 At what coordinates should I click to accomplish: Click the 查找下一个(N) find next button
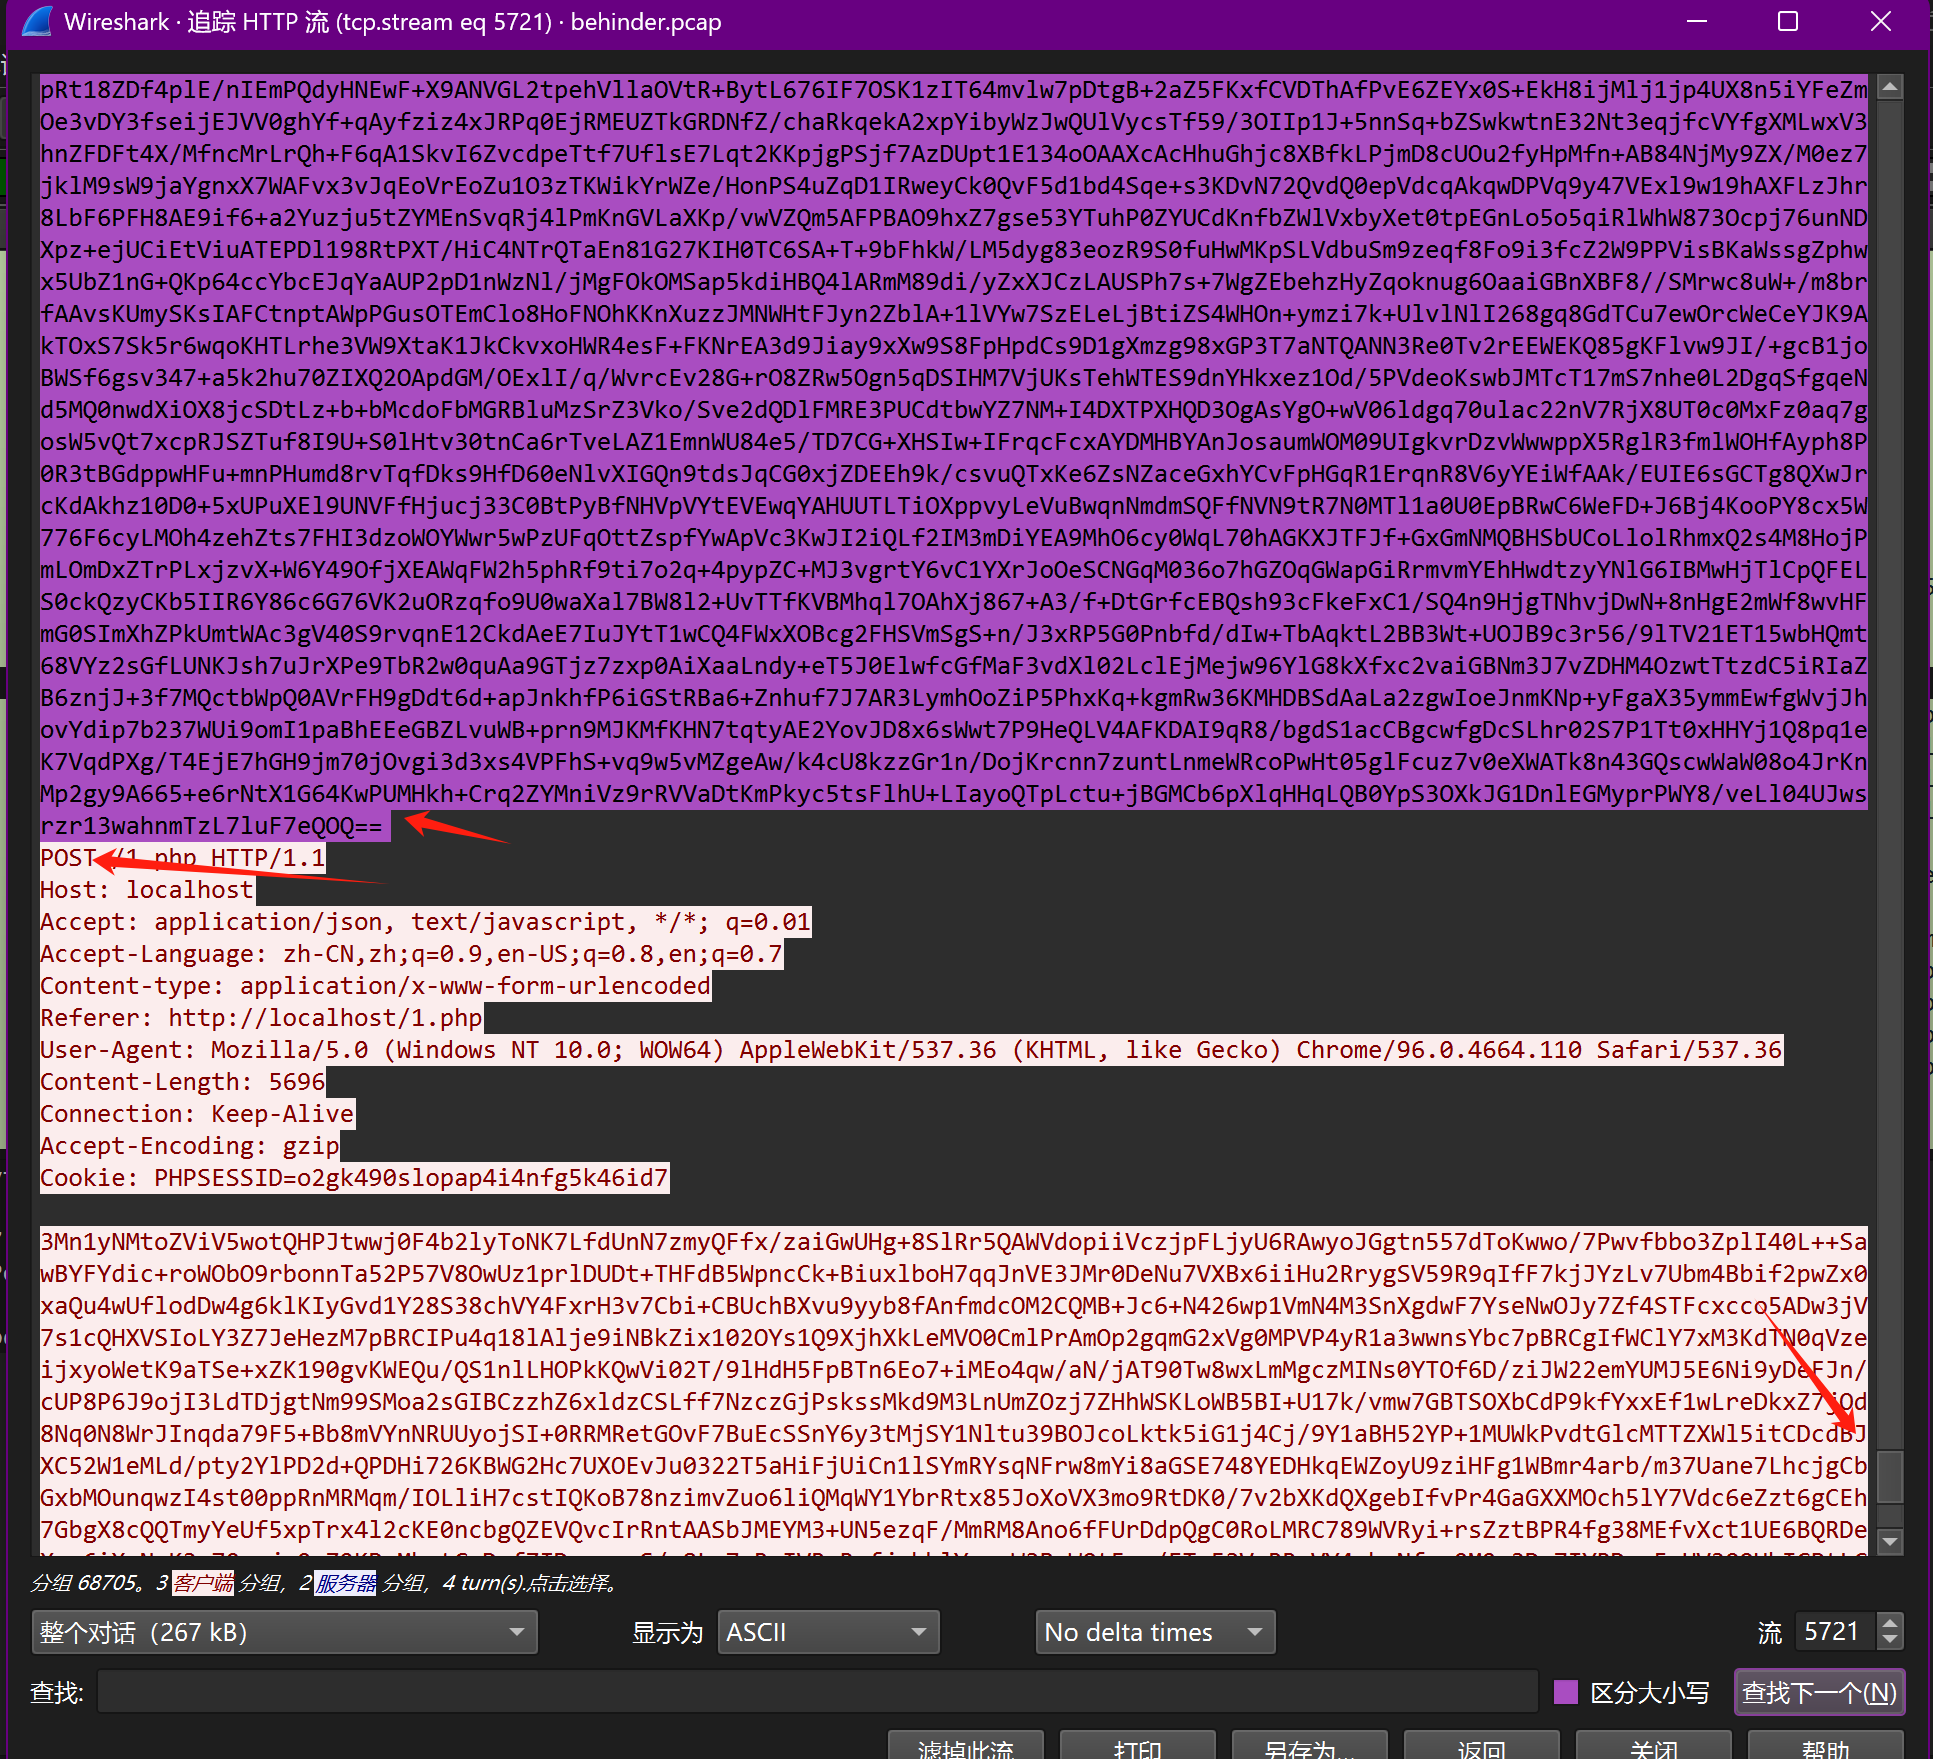point(1818,1692)
